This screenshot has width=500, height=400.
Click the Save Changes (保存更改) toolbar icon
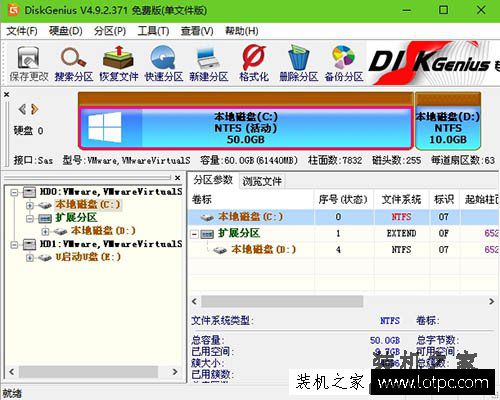pyautogui.click(x=29, y=63)
